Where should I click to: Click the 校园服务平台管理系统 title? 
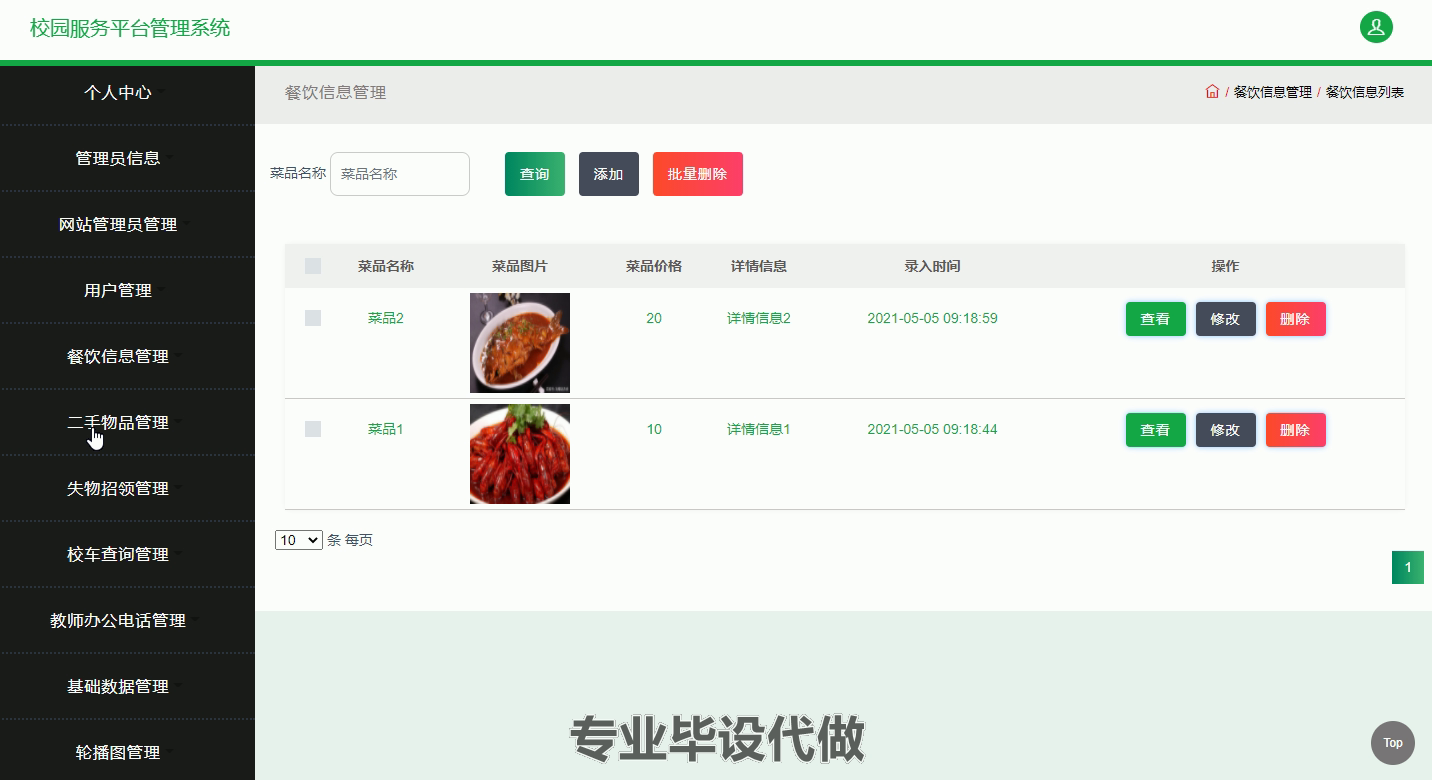[x=130, y=28]
